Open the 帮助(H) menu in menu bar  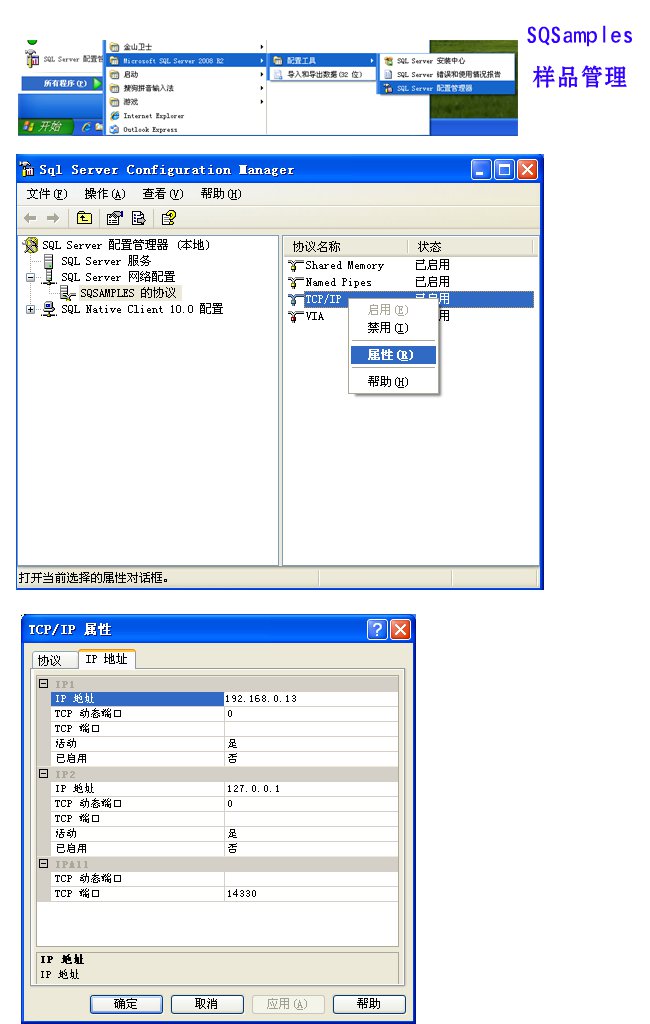(221, 194)
